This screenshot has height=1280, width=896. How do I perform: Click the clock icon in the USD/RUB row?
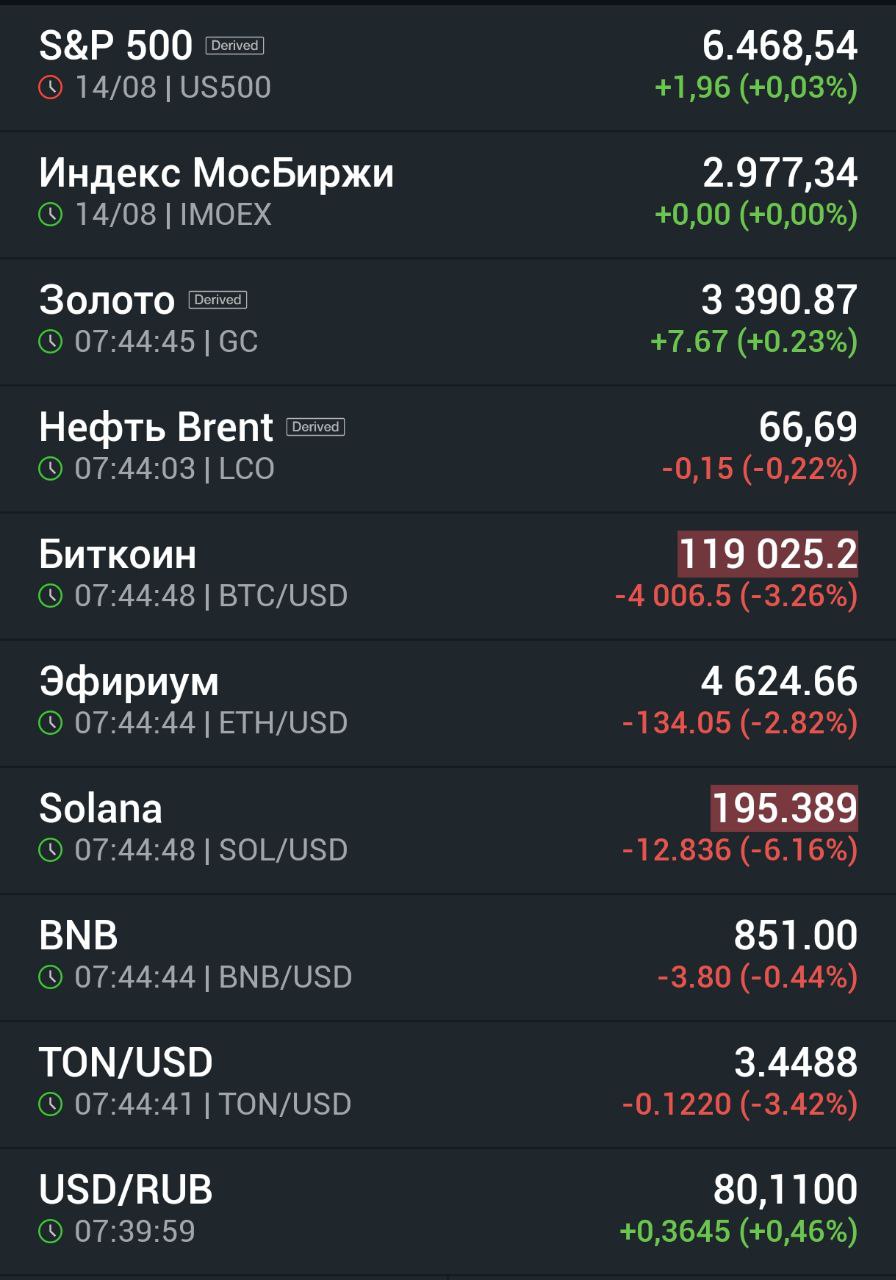click(x=50, y=1231)
